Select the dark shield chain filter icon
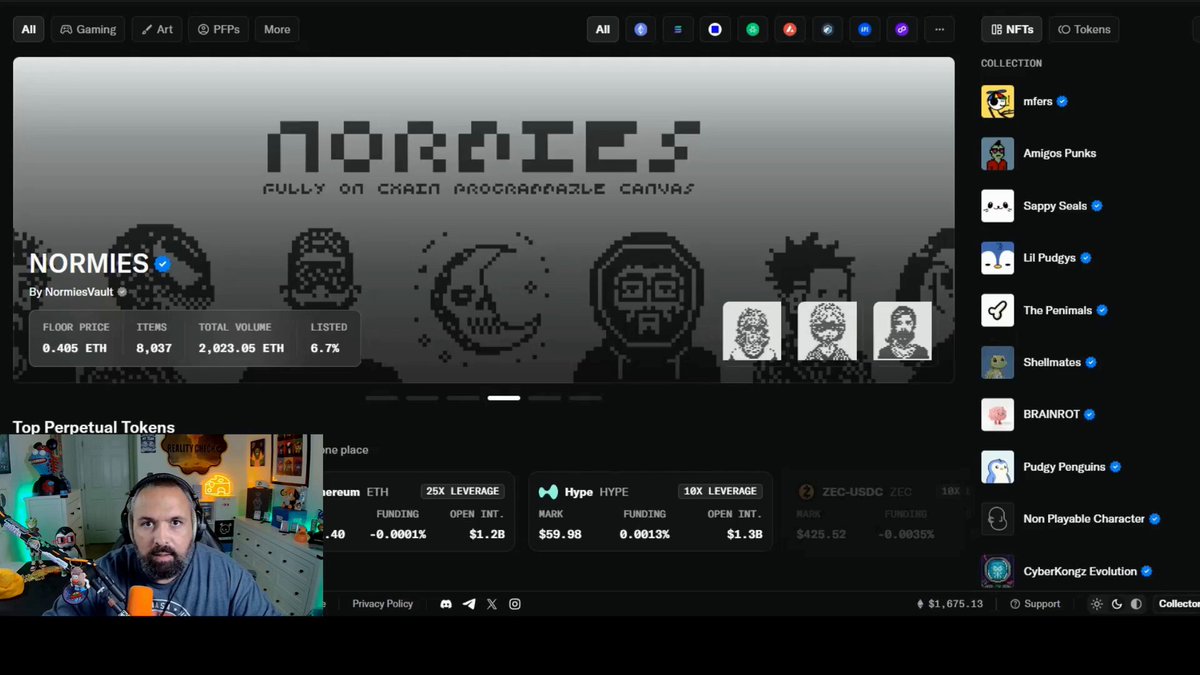Viewport: 1200px width, 675px height. click(x=827, y=29)
